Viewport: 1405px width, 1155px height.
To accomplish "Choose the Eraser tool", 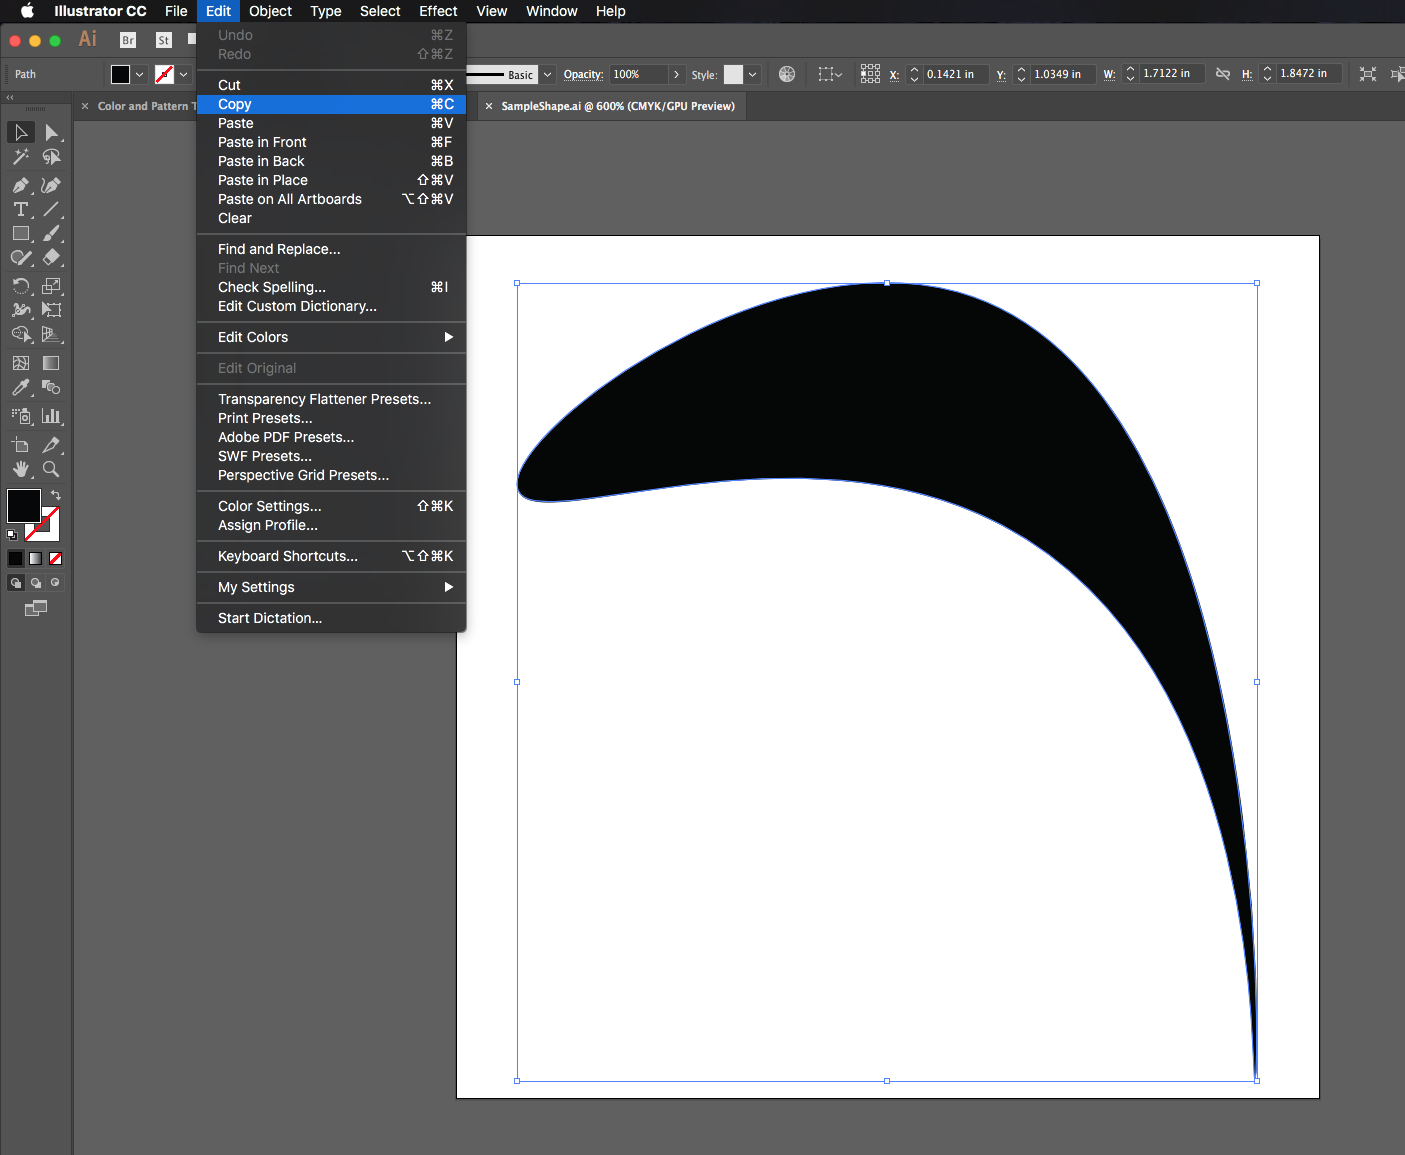I will 51,257.
